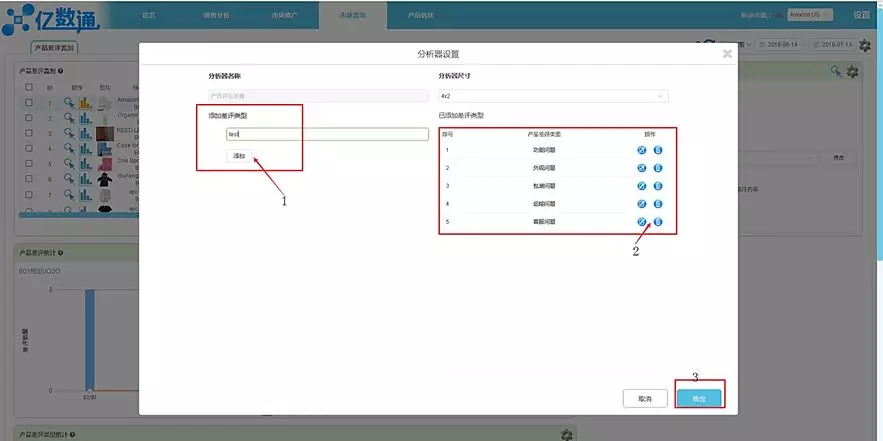Viewport: 883px width, 441px height.
Task: Check the checkbox for product ID 6
Action: [x=29, y=179]
